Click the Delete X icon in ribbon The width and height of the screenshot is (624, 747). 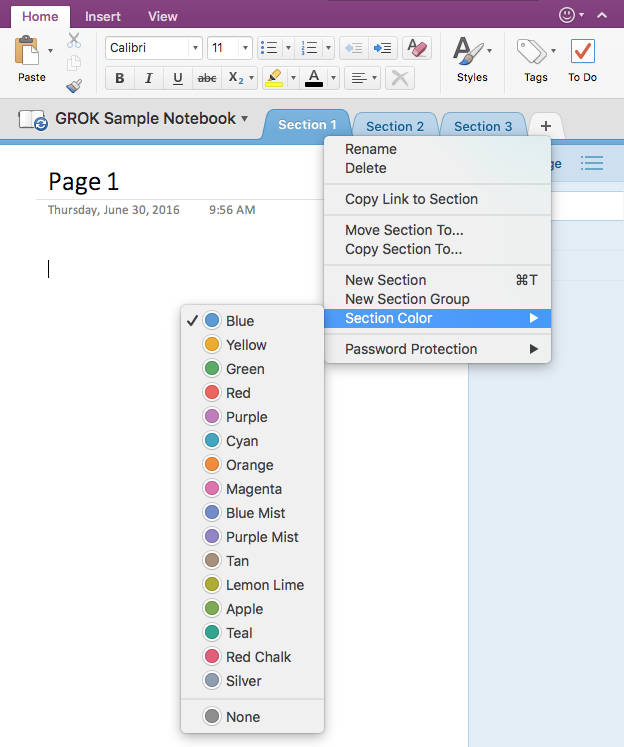pyautogui.click(x=400, y=78)
